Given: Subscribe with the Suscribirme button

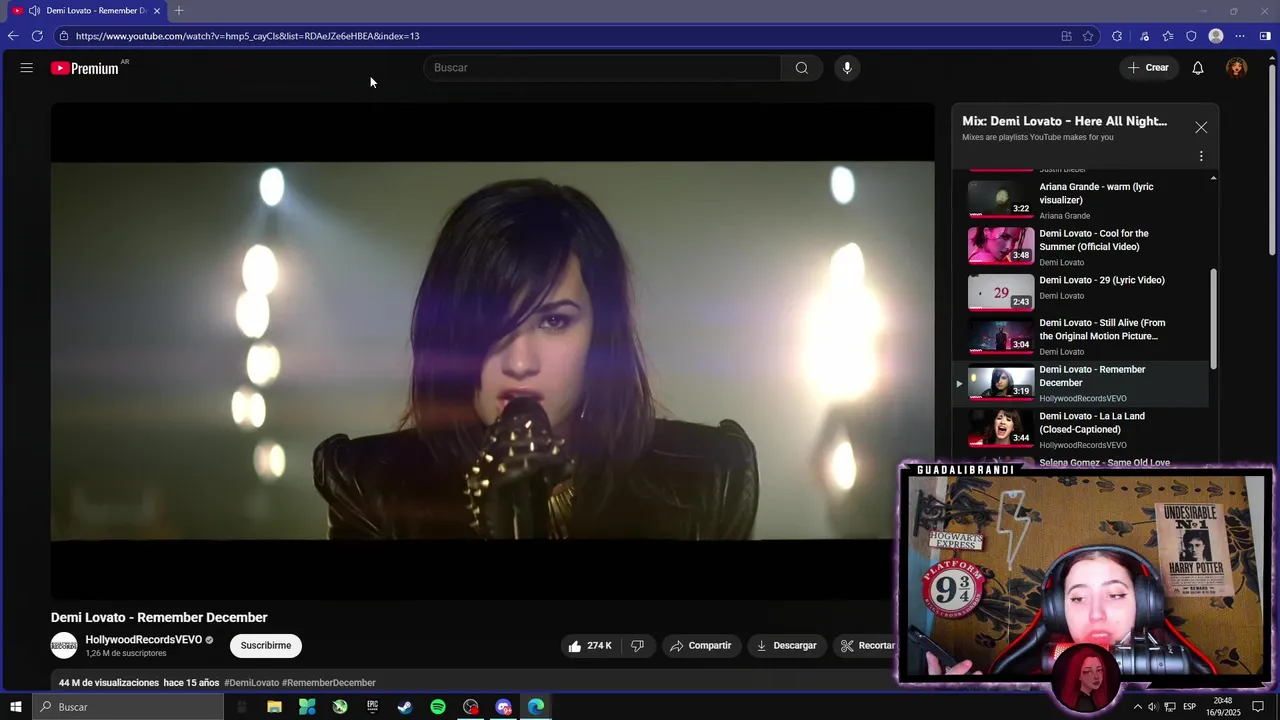Looking at the screenshot, I should [x=266, y=646].
